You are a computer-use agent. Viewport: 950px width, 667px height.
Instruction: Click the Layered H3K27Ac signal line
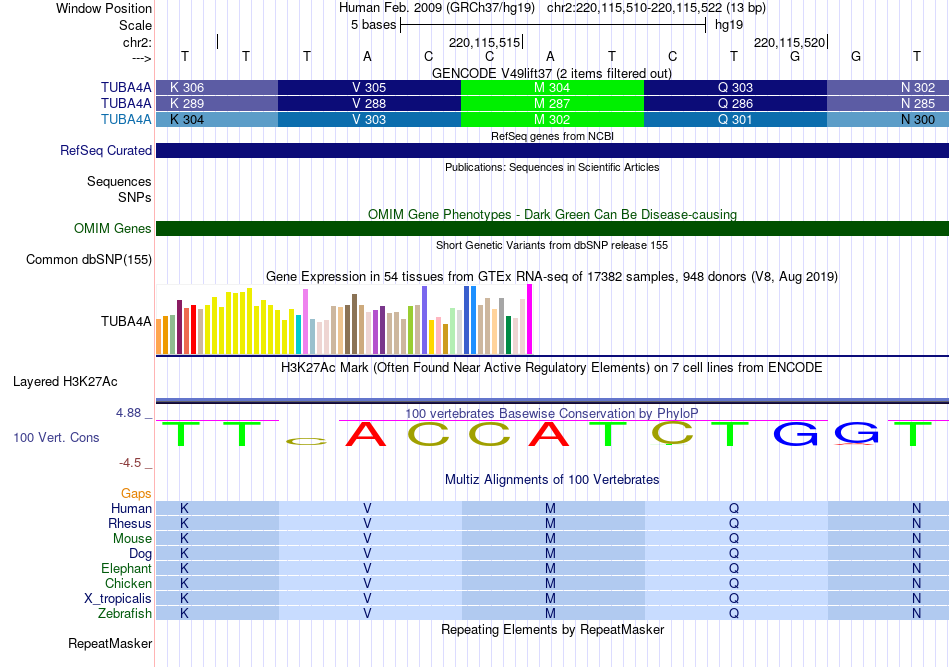pos(552,400)
